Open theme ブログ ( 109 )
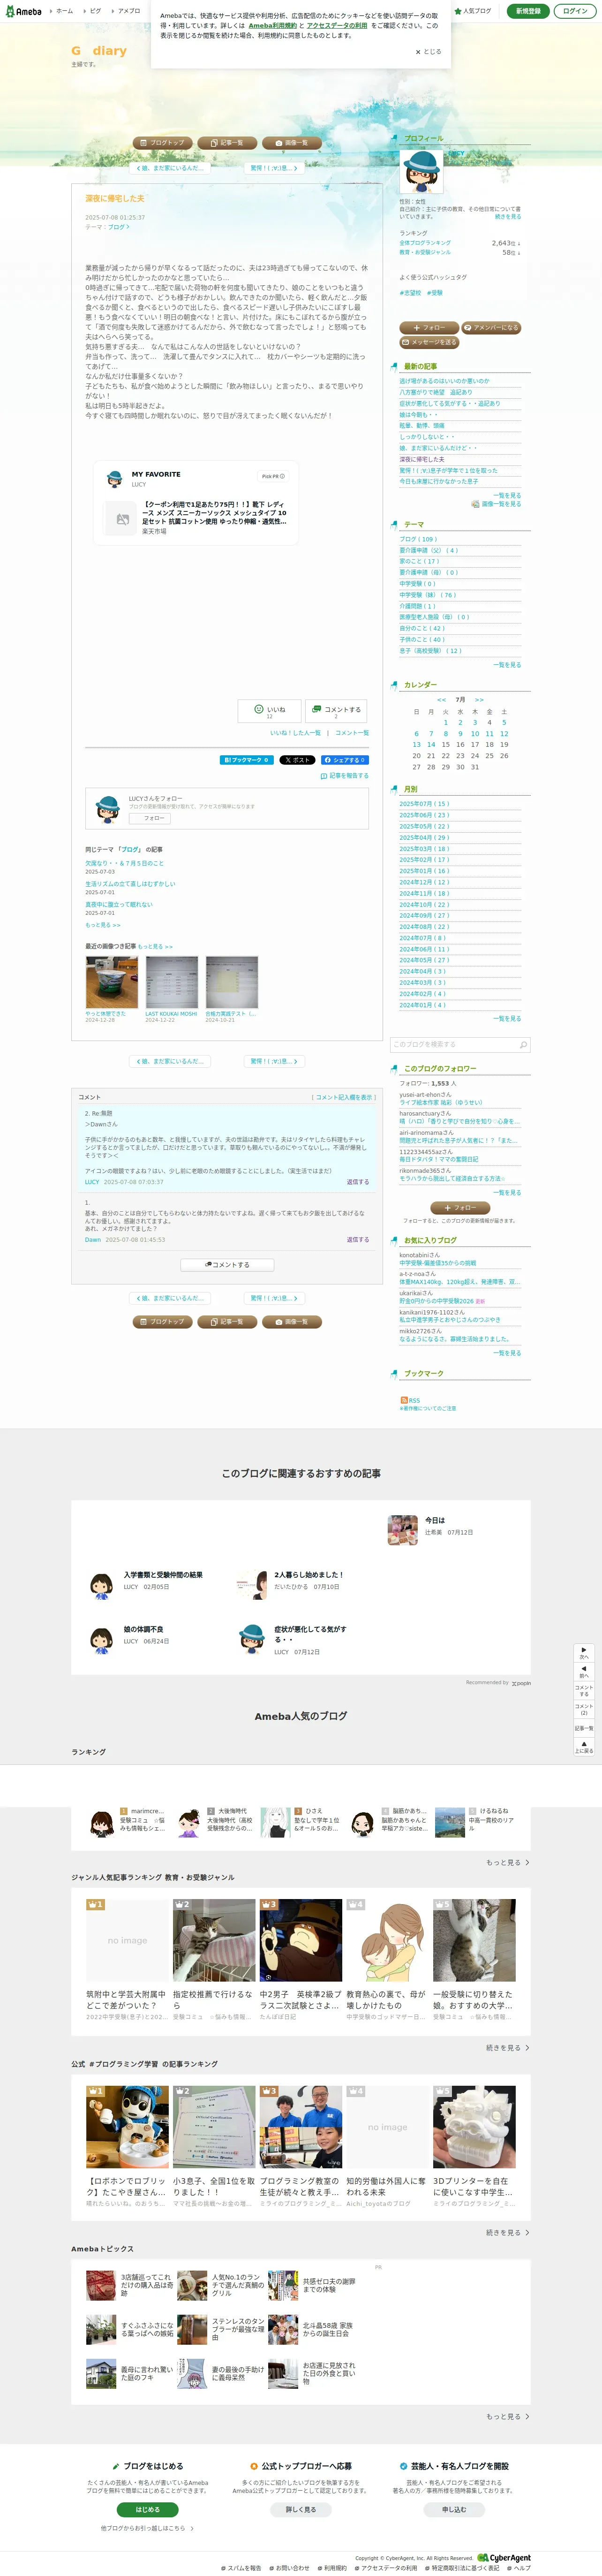The image size is (602, 2576). click(x=418, y=539)
